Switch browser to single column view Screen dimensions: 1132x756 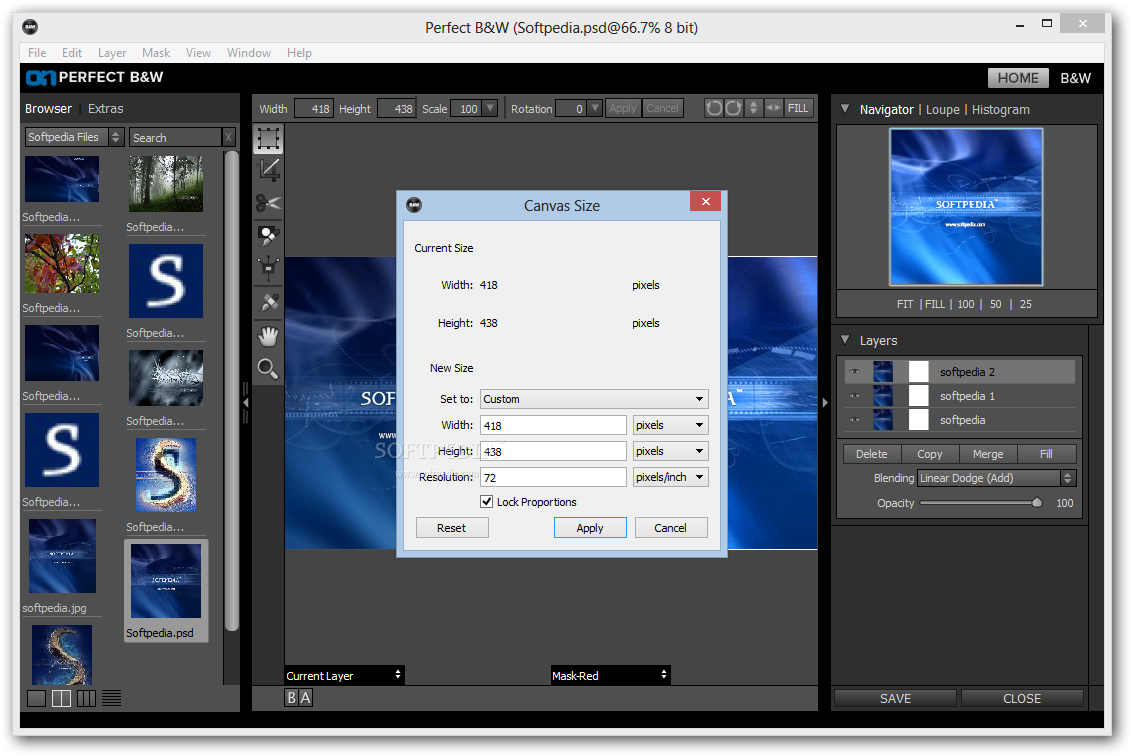(36, 698)
